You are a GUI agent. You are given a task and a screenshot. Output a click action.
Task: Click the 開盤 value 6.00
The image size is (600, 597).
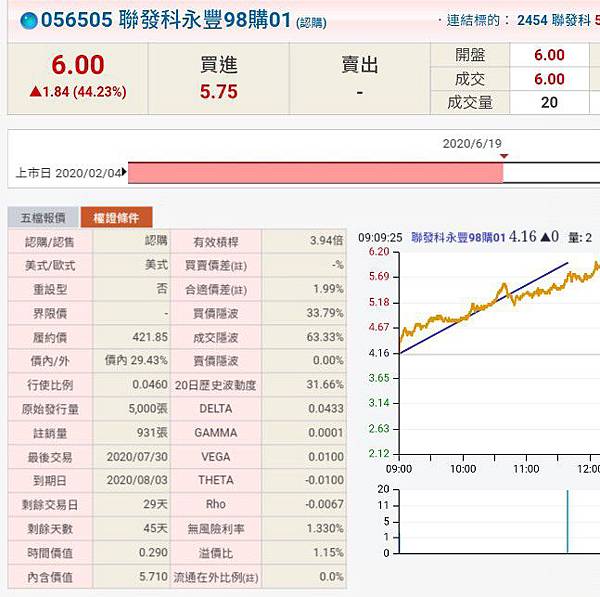(549, 55)
